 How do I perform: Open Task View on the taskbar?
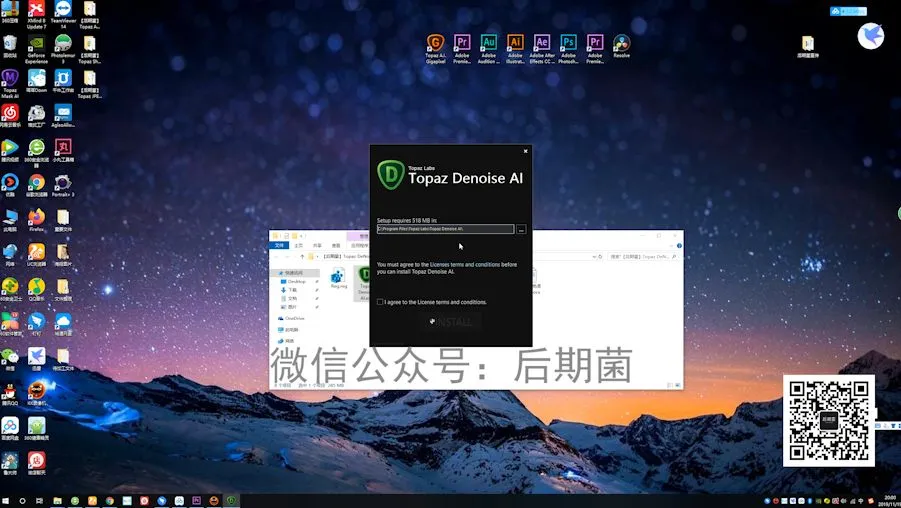pyautogui.click(x=39, y=501)
